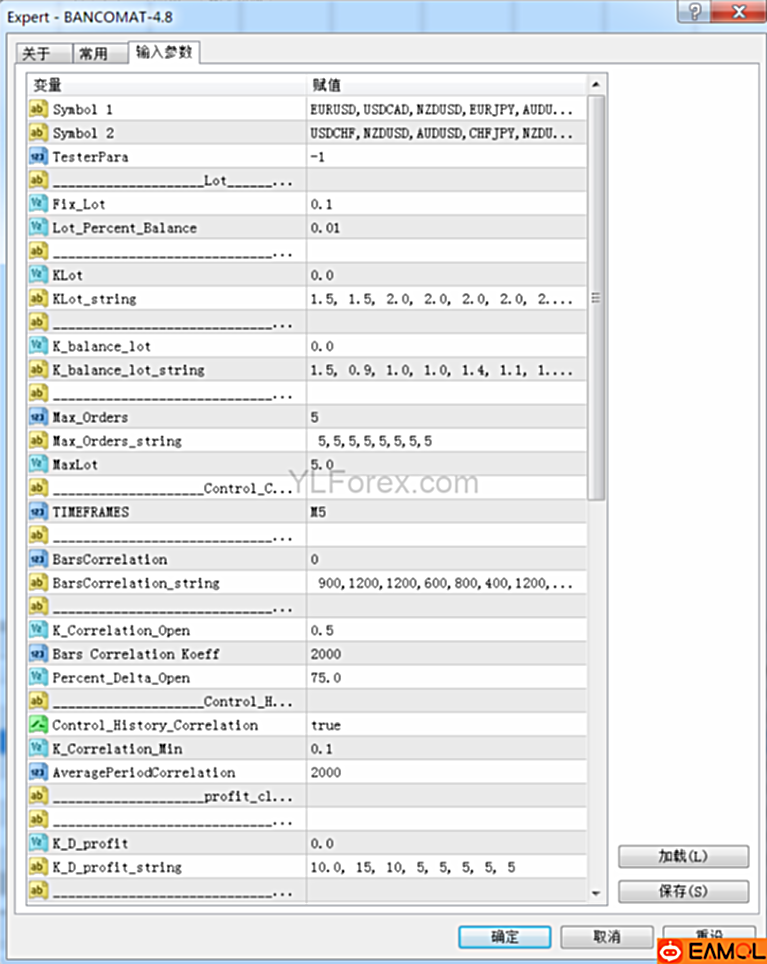Click the boolean icon beside Control_History_Correlation
Viewport: 767px width, 964px height.
38,725
